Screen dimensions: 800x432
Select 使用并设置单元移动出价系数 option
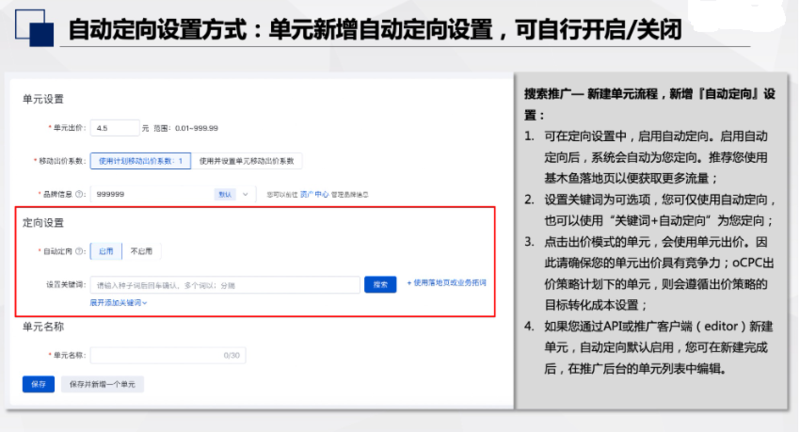pyautogui.click(x=246, y=161)
